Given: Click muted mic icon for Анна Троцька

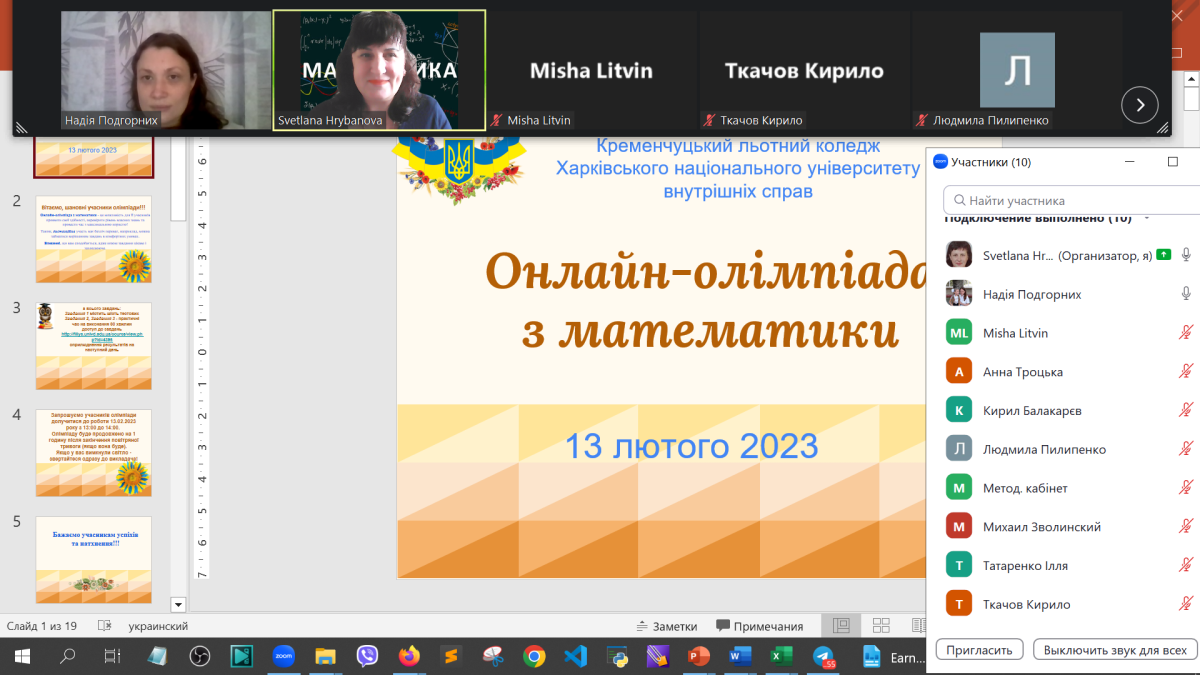Looking at the screenshot, I should [x=1186, y=372].
